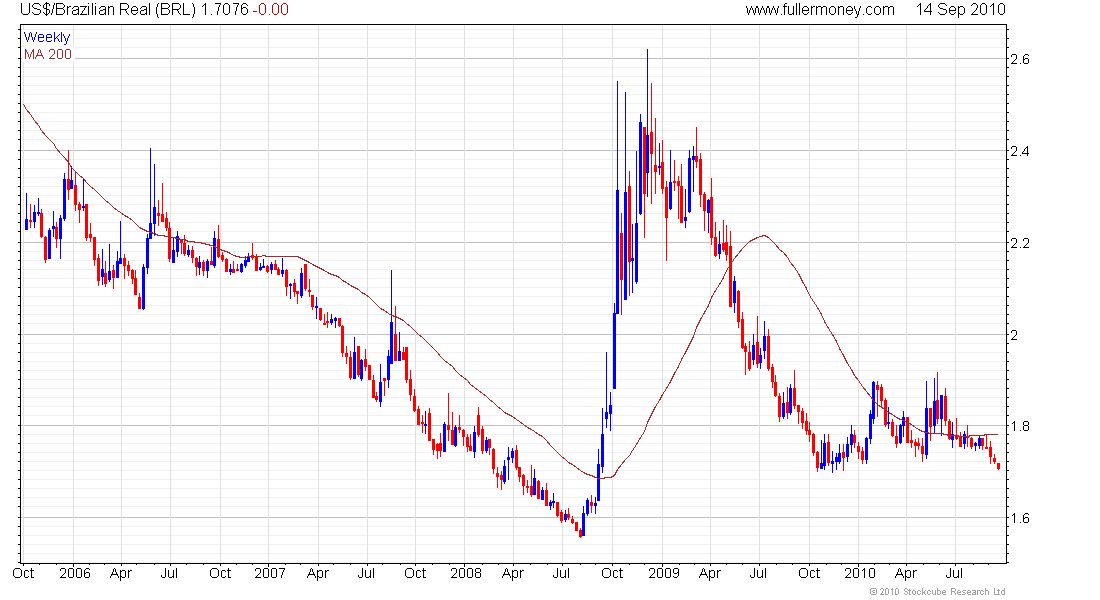Click the 1.6 price axis label

(1019, 518)
